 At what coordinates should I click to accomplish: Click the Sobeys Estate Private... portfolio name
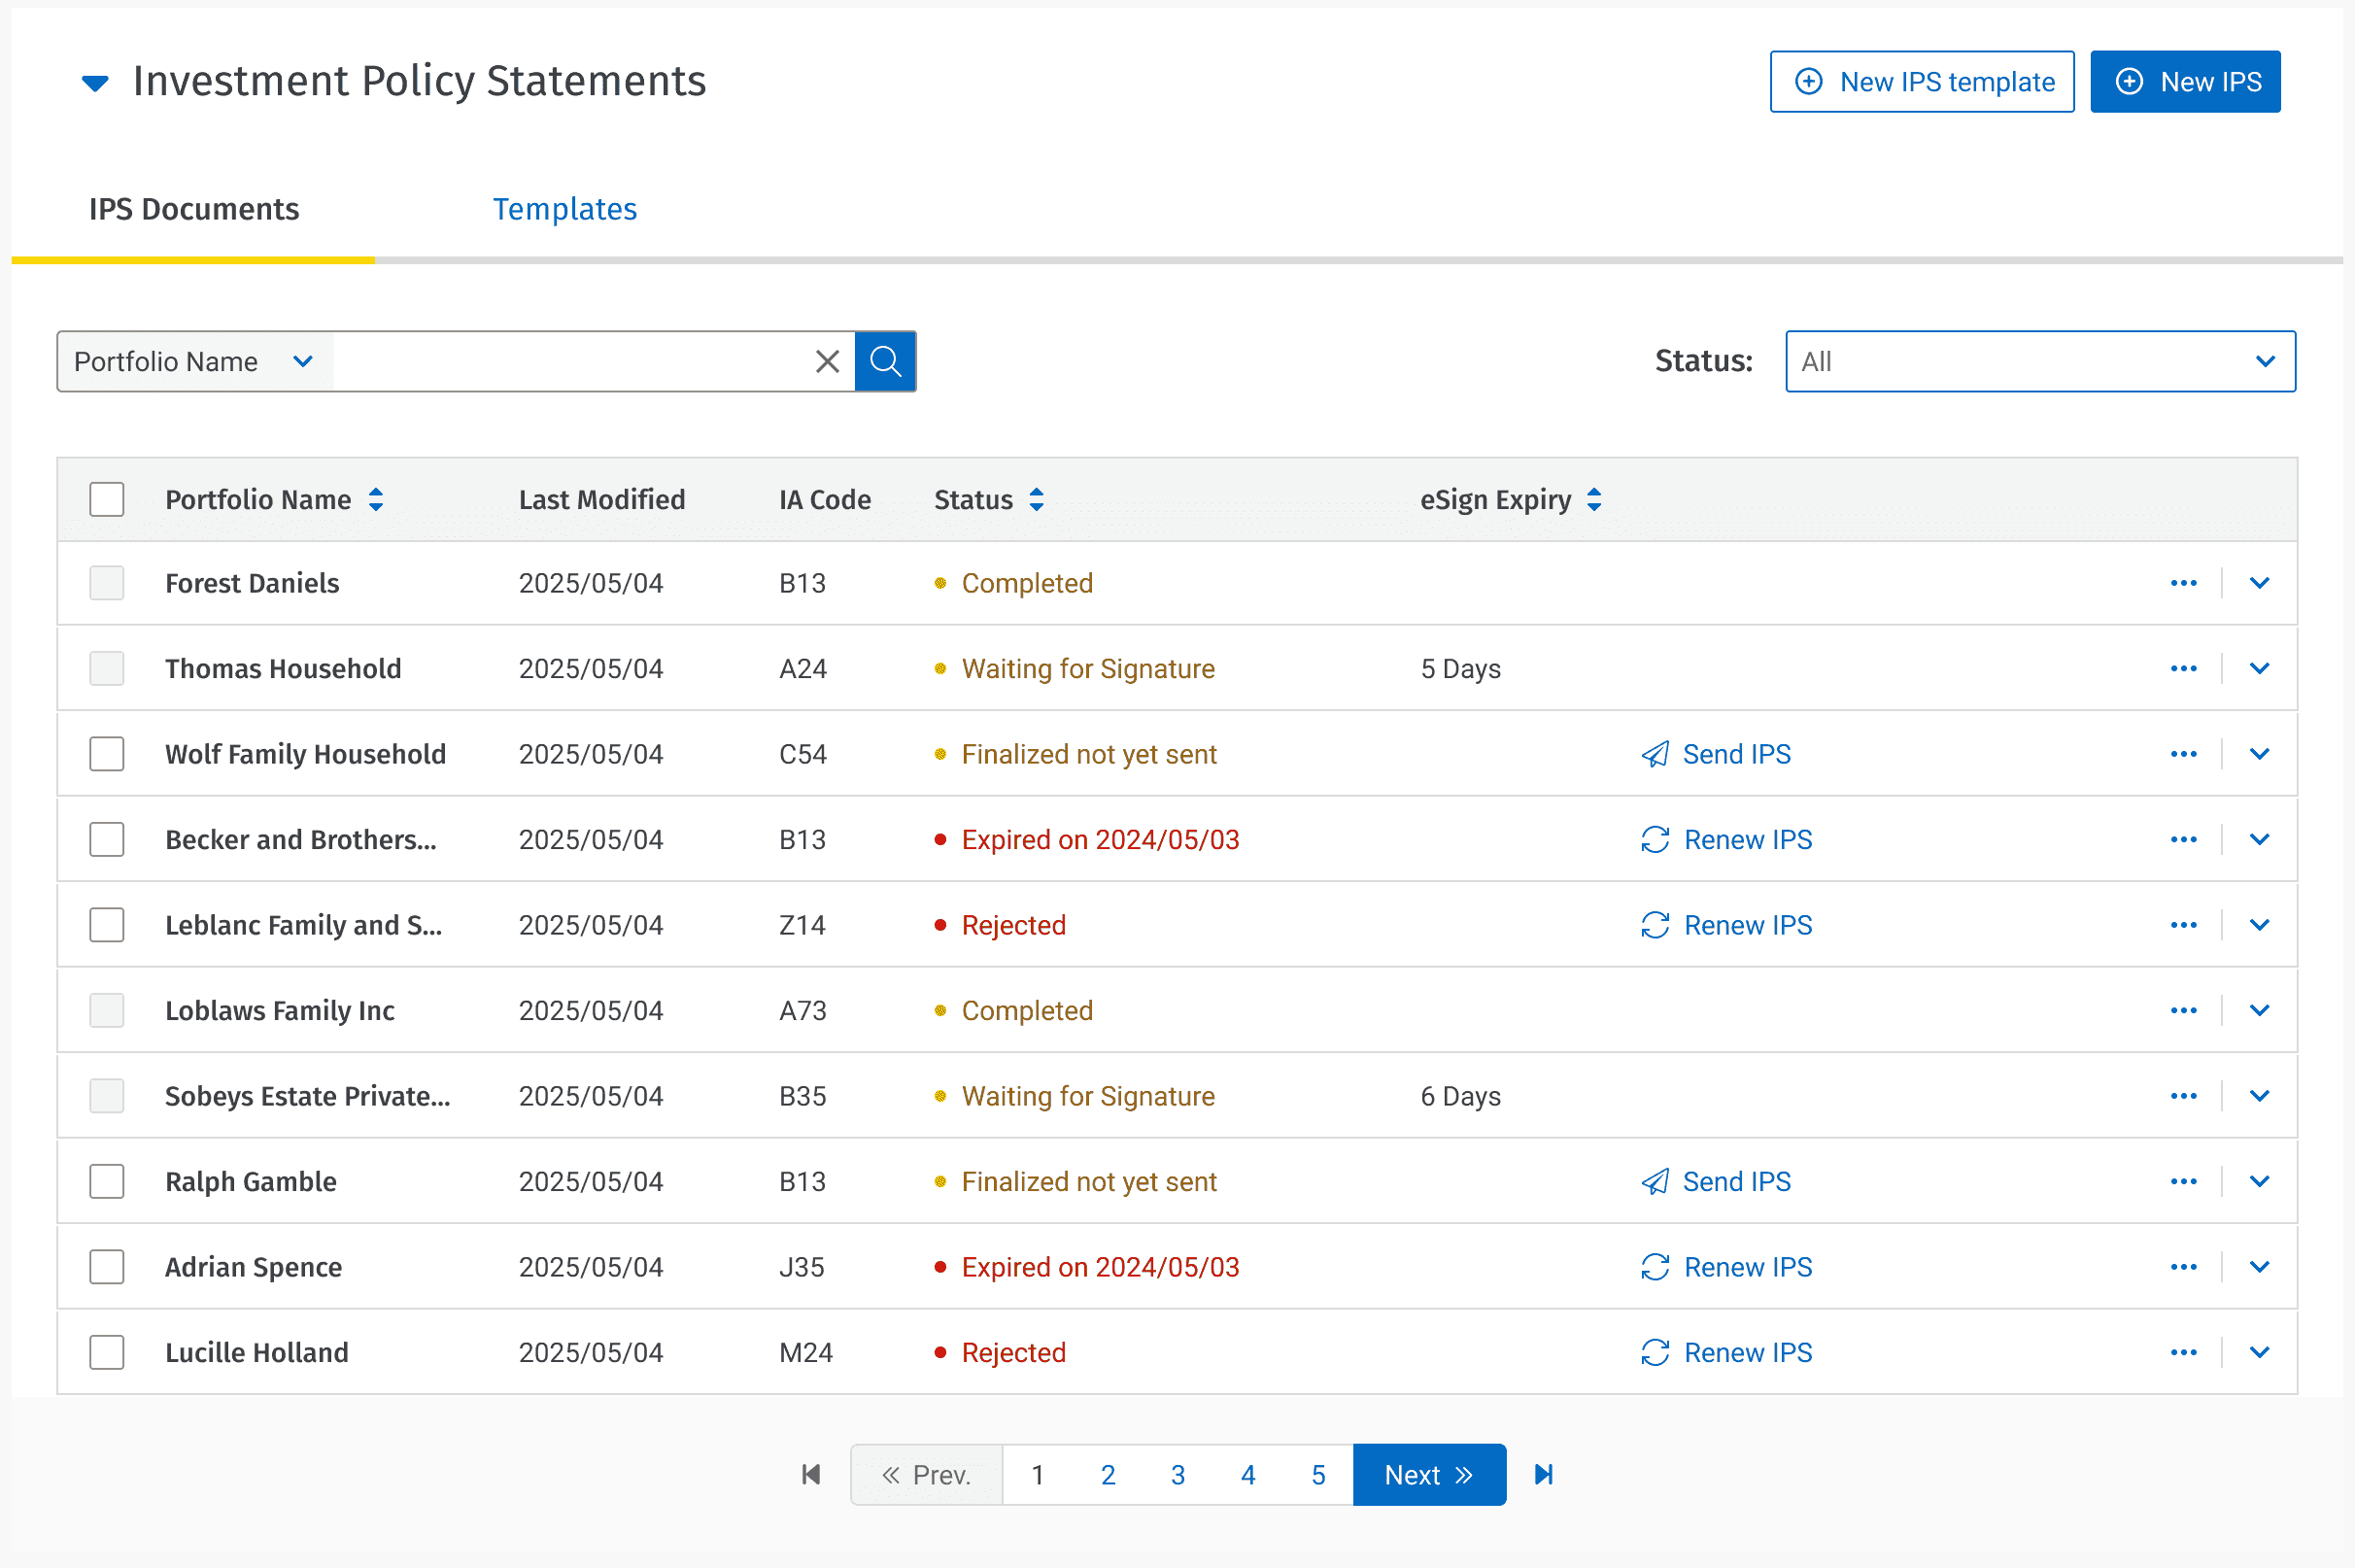[308, 1096]
